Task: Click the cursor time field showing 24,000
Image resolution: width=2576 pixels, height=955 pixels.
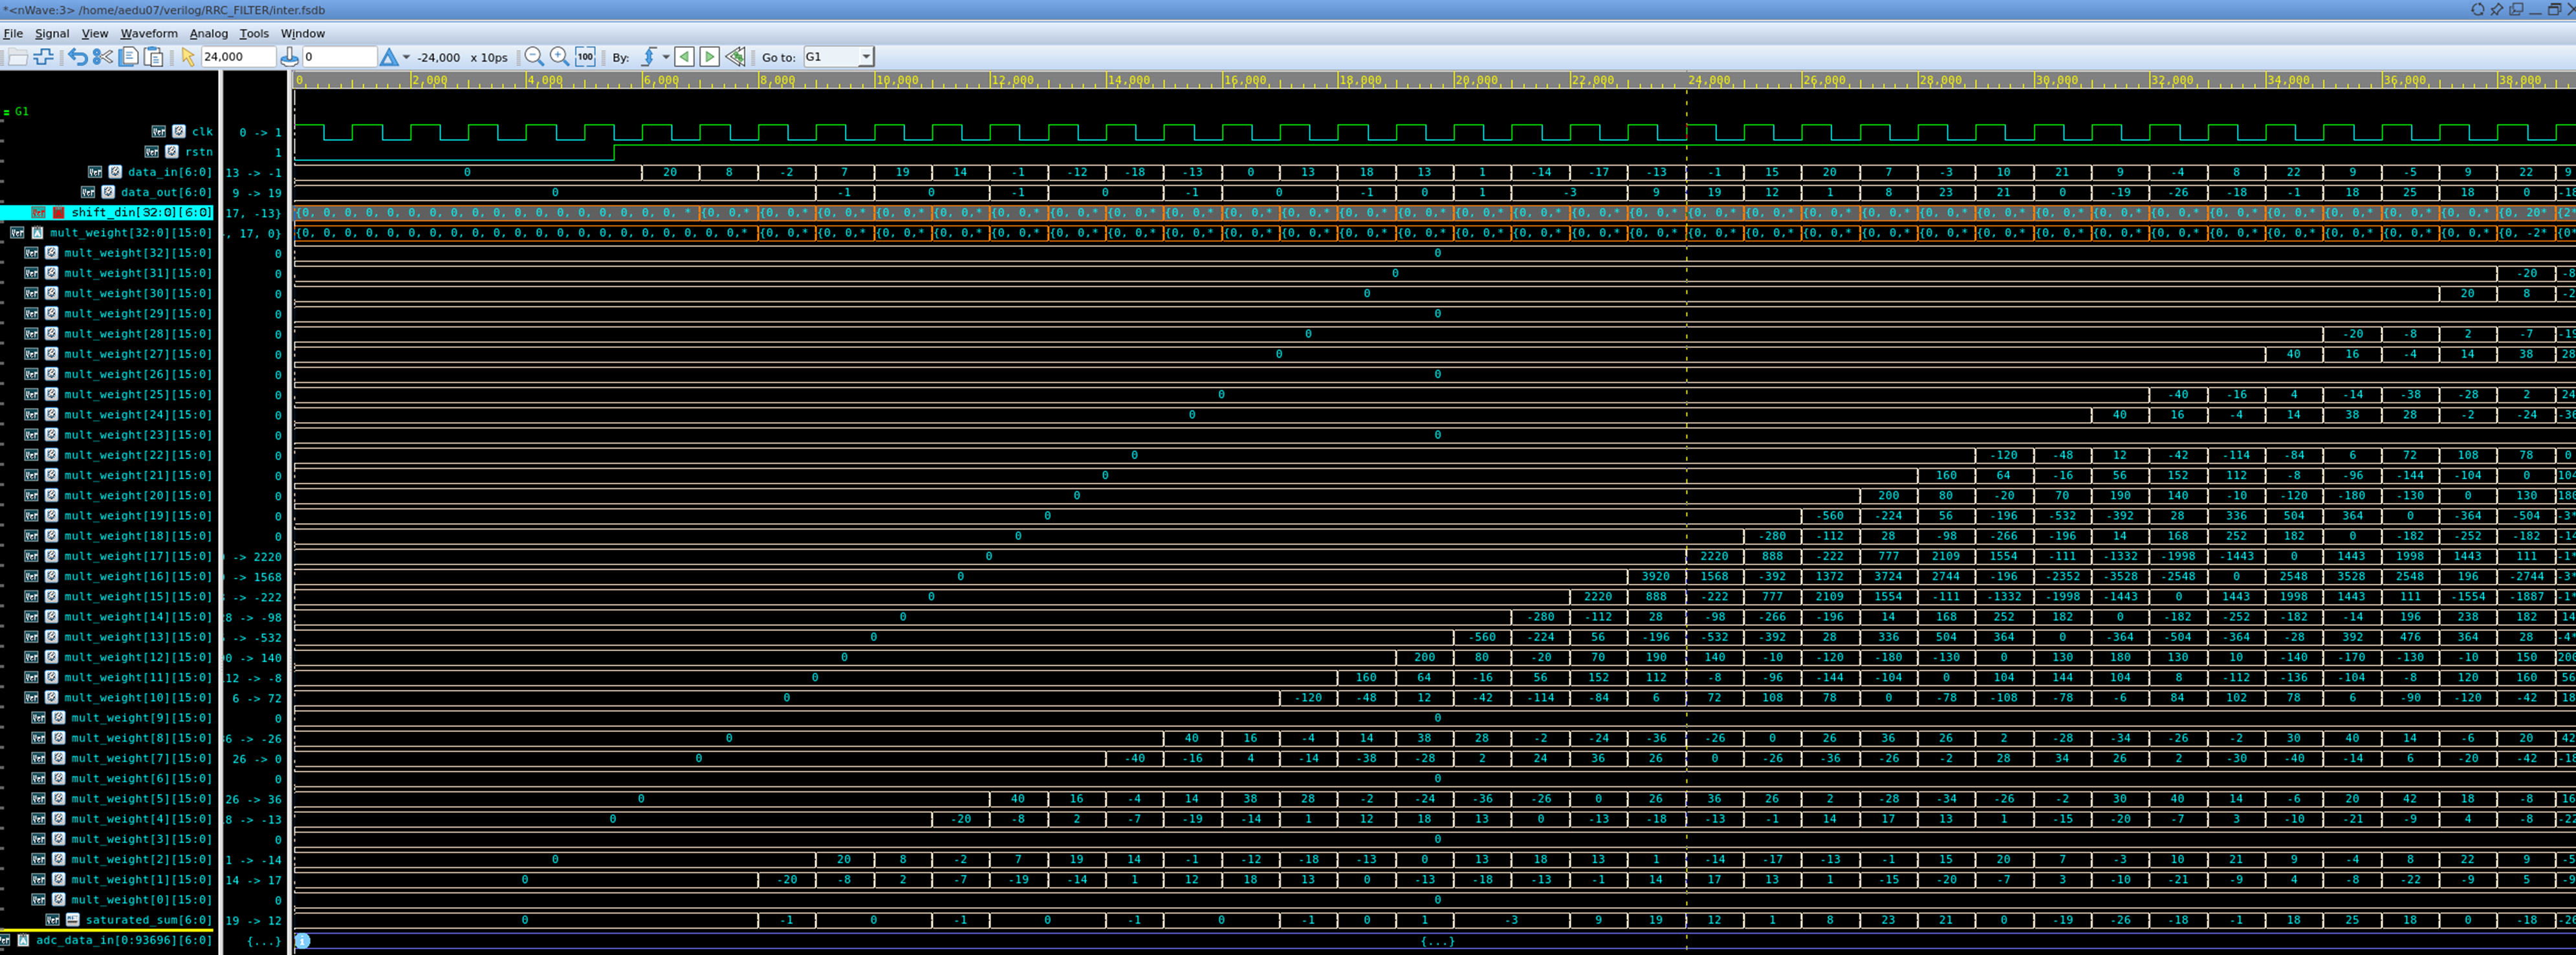Action: (237, 57)
